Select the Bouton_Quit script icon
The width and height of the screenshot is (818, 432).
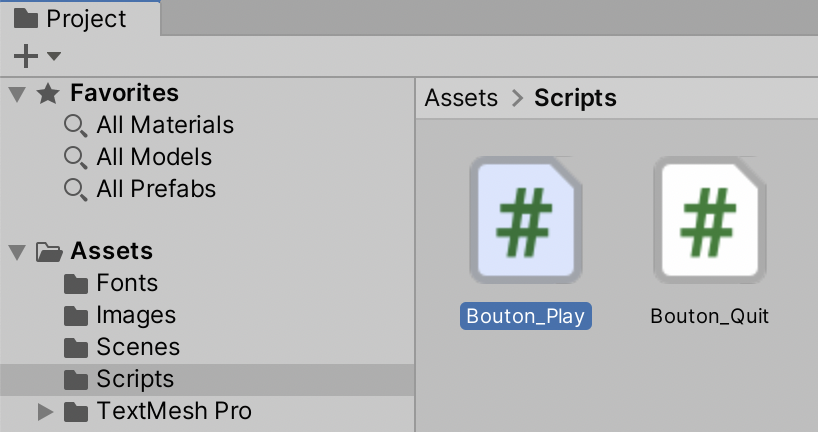tap(709, 221)
